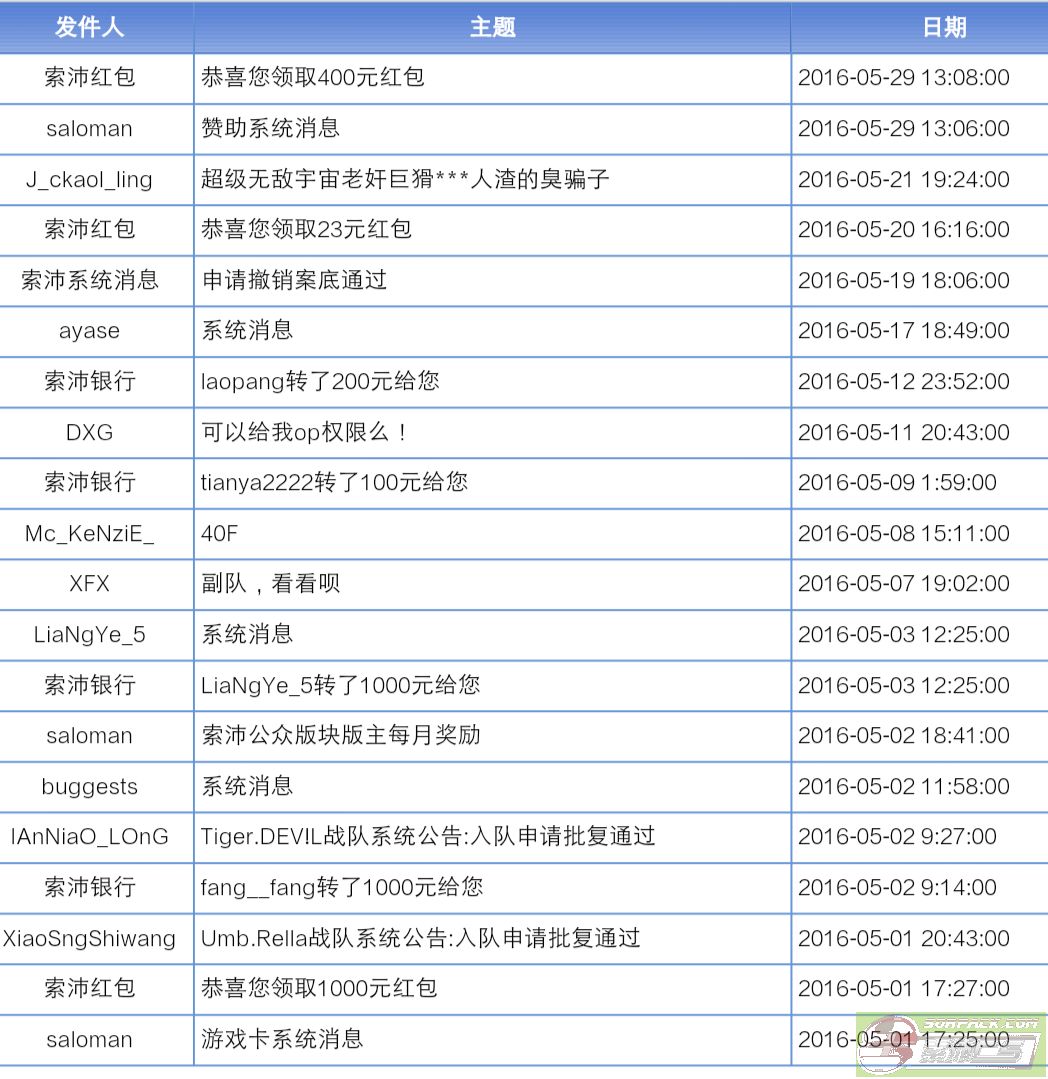The height and width of the screenshot is (1079, 1048).
Task: Click date 2016-05-02 9:27:00
Action: pos(897,837)
